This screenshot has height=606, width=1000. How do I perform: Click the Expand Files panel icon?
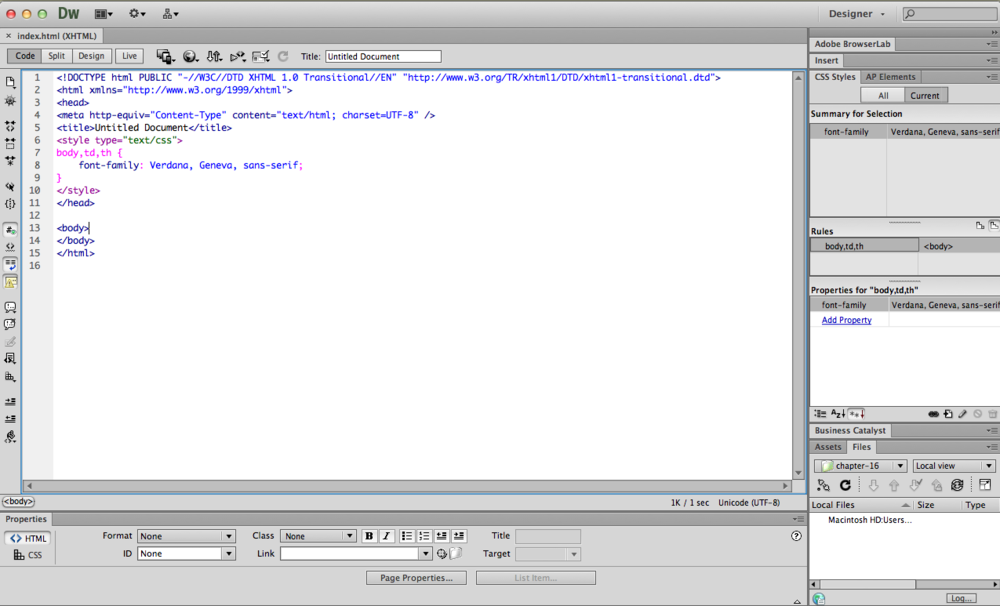click(x=986, y=484)
